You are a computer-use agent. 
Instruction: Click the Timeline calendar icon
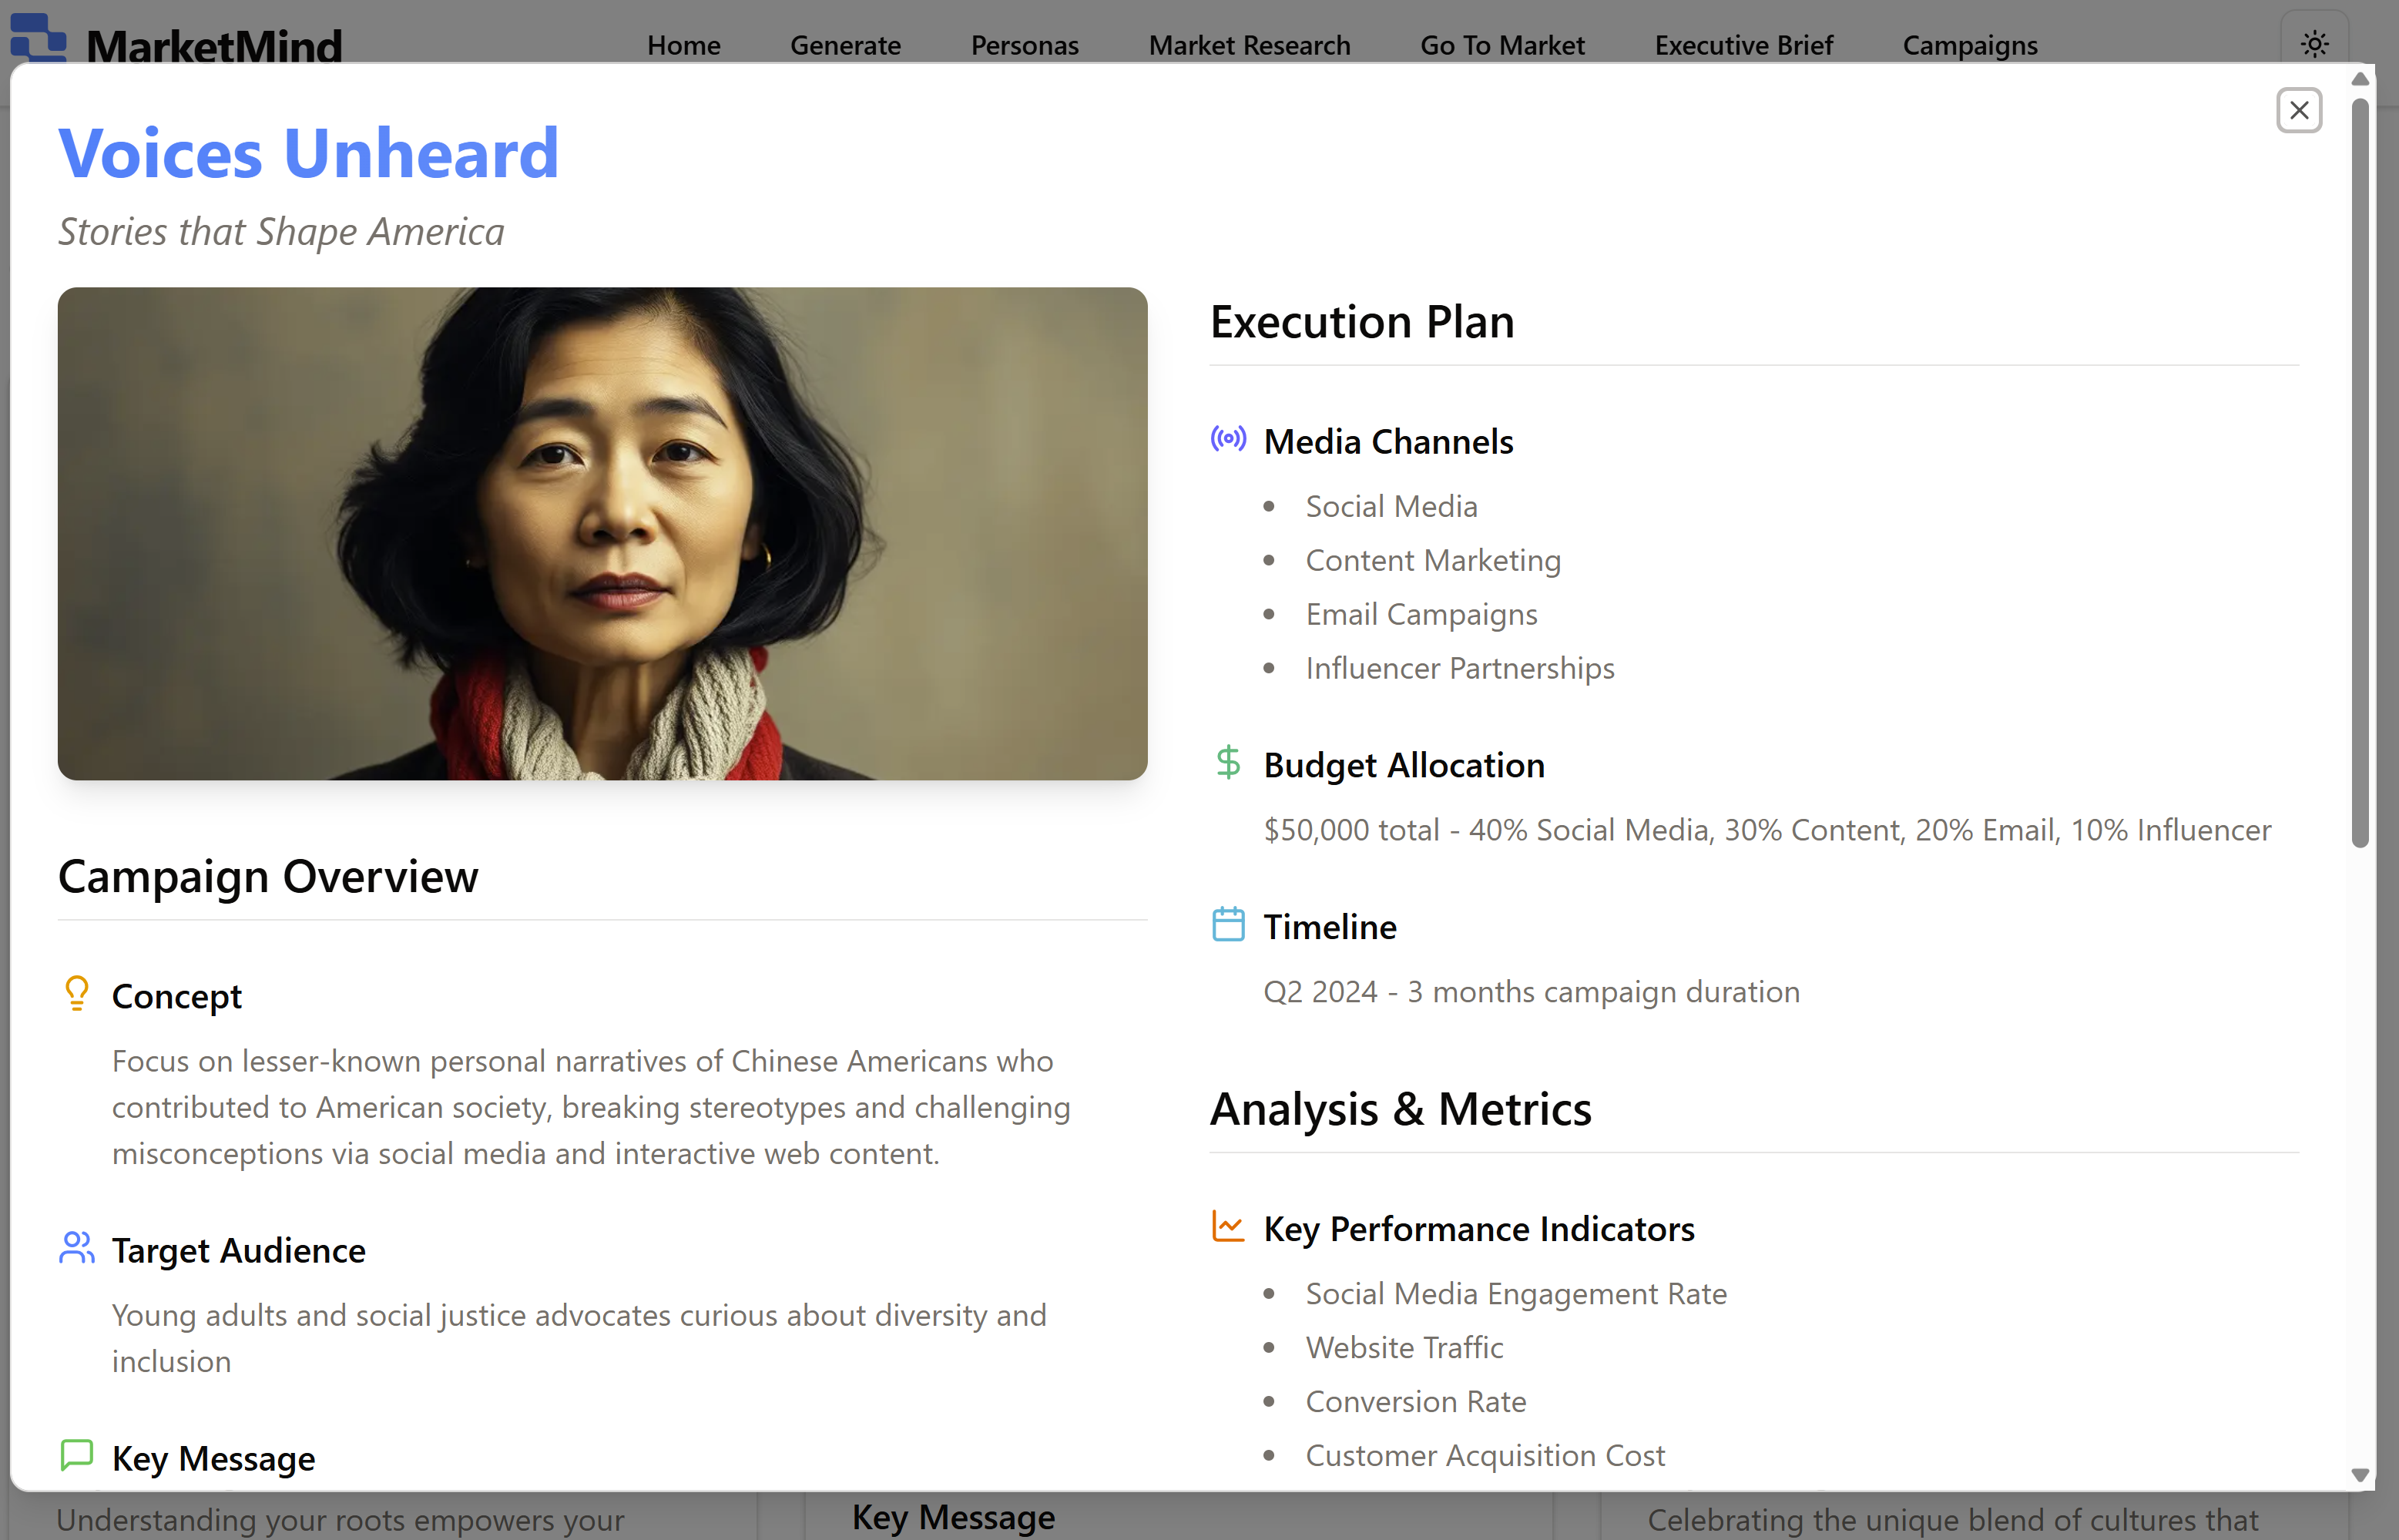click(x=1228, y=925)
